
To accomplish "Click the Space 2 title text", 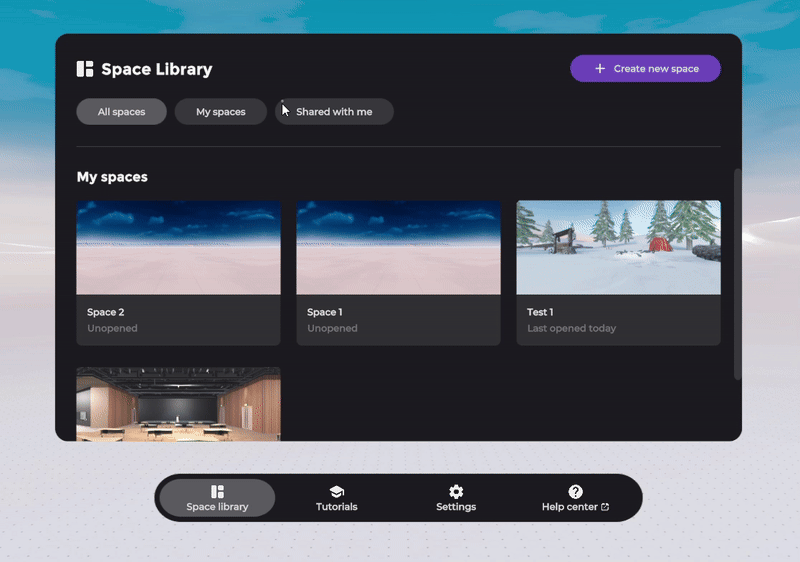I will pyautogui.click(x=106, y=312).
